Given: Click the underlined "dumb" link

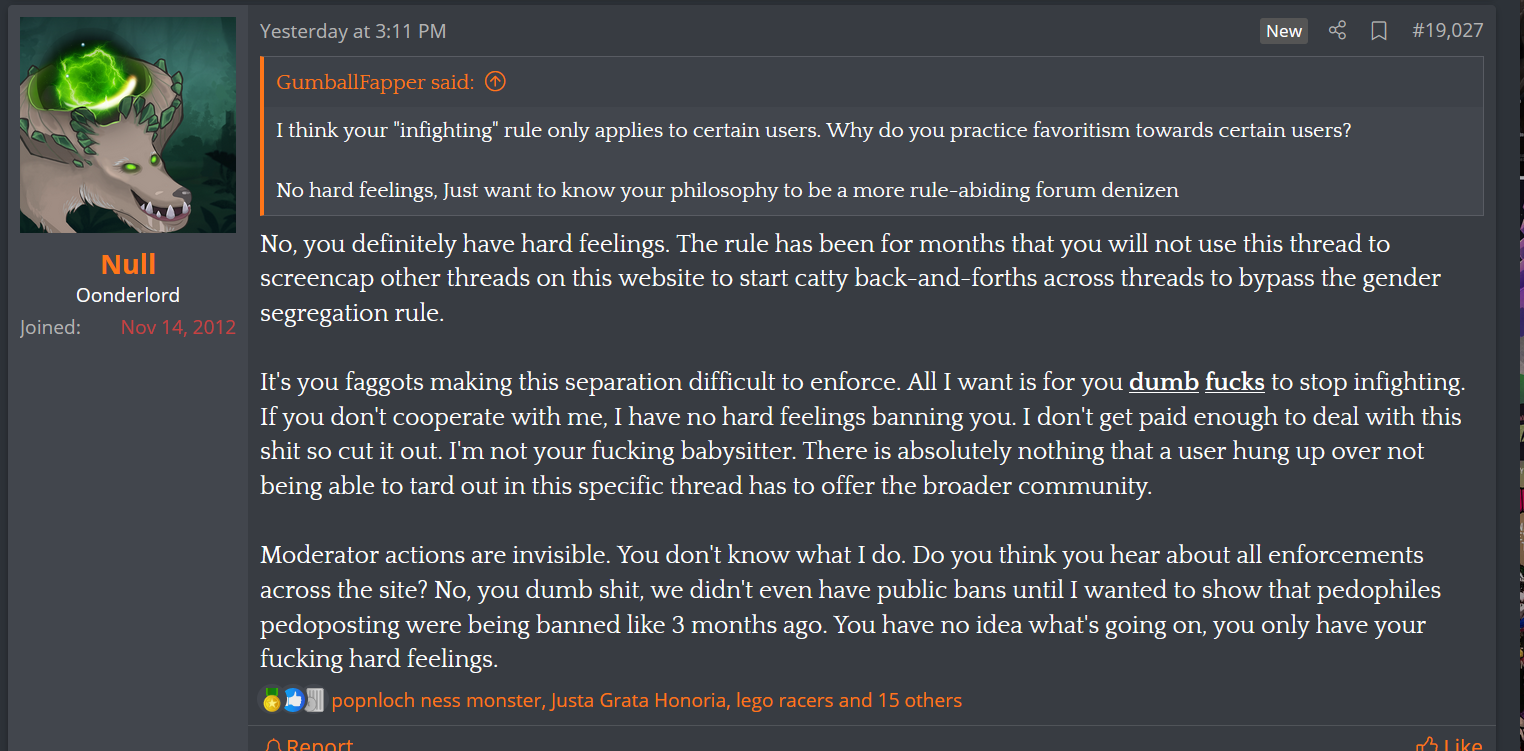Looking at the screenshot, I should (x=1164, y=382).
